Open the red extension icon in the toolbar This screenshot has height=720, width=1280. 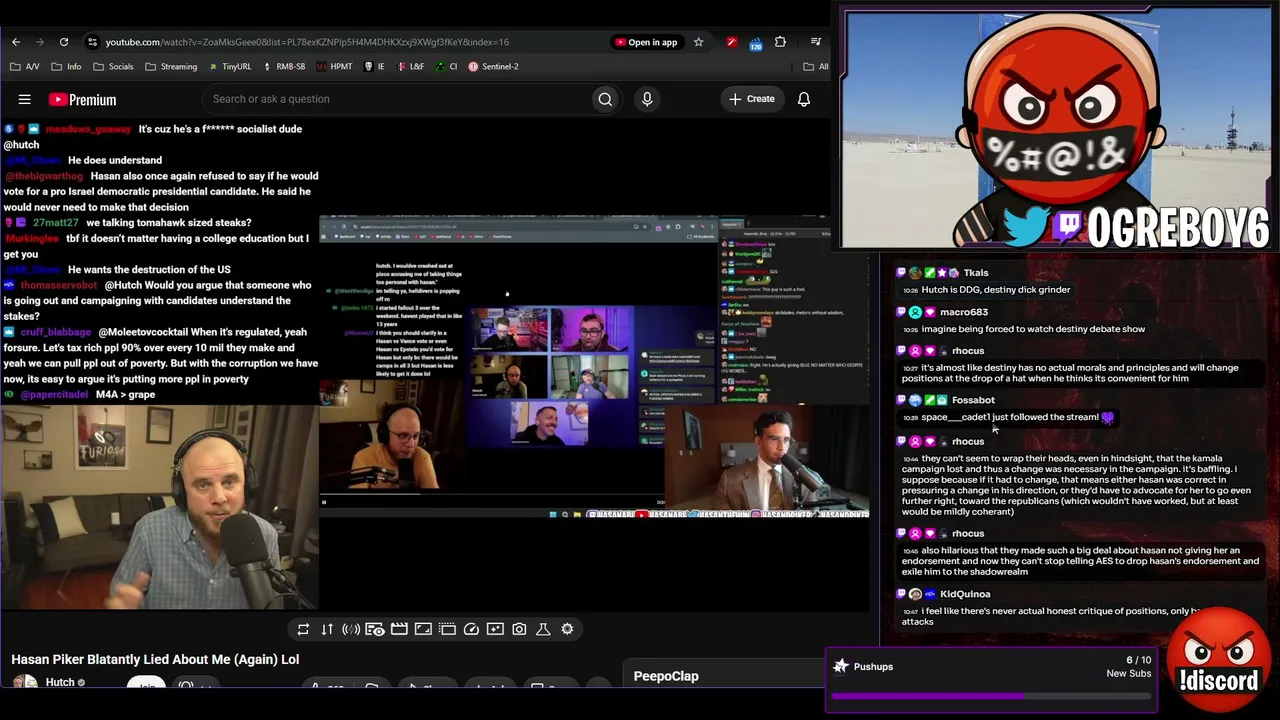click(732, 42)
